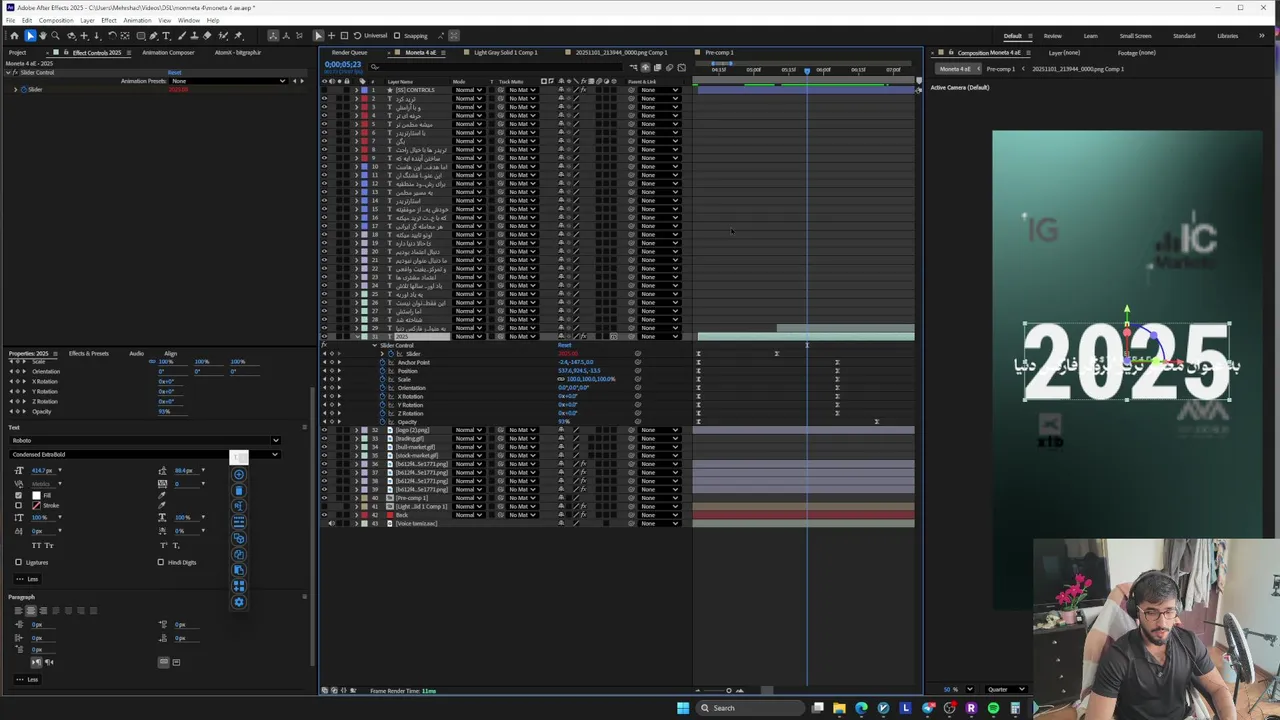
Task: Open the Animation menu
Action: pos(137,20)
